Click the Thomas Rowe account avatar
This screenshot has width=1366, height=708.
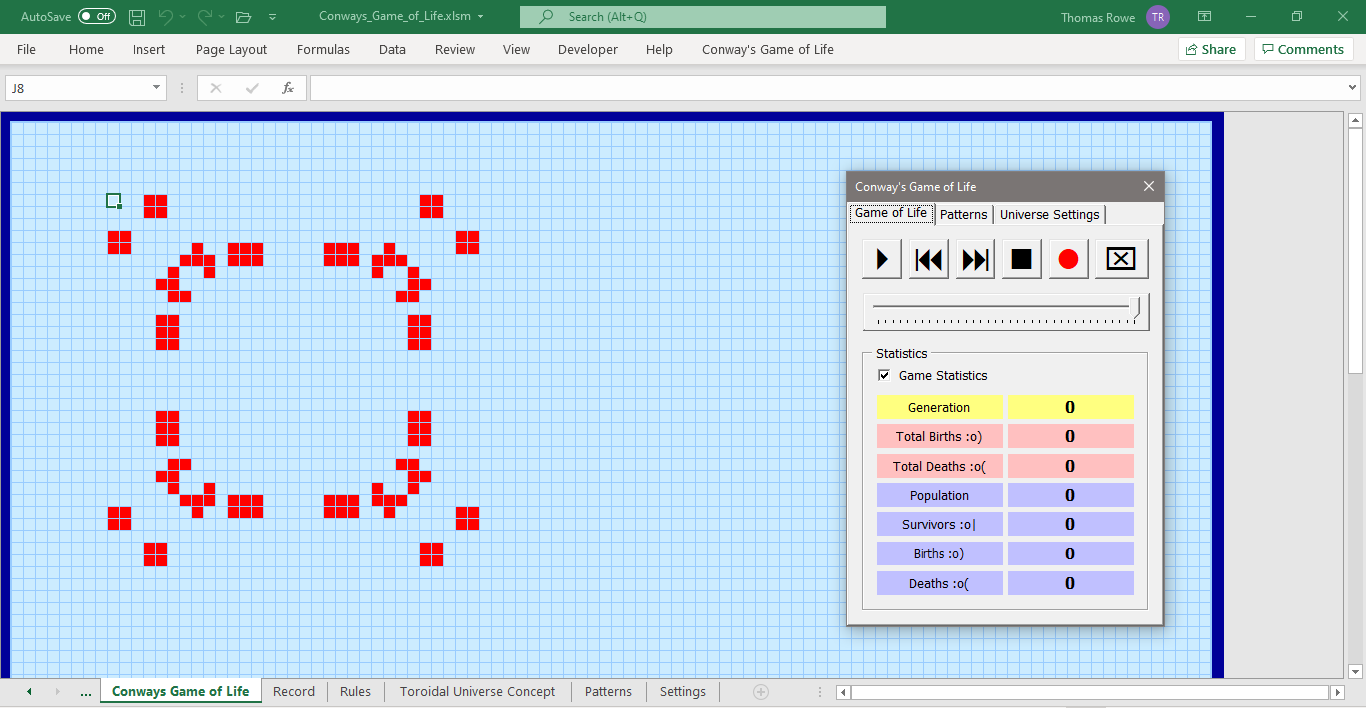[1158, 17]
